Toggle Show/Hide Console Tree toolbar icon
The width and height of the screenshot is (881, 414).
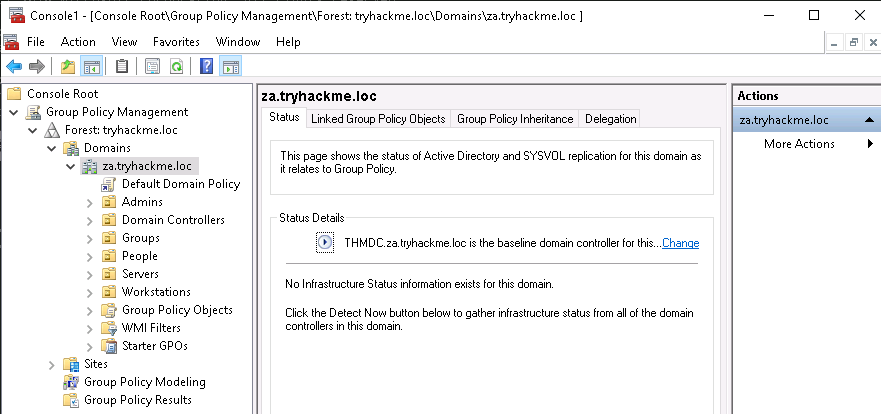click(92, 67)
